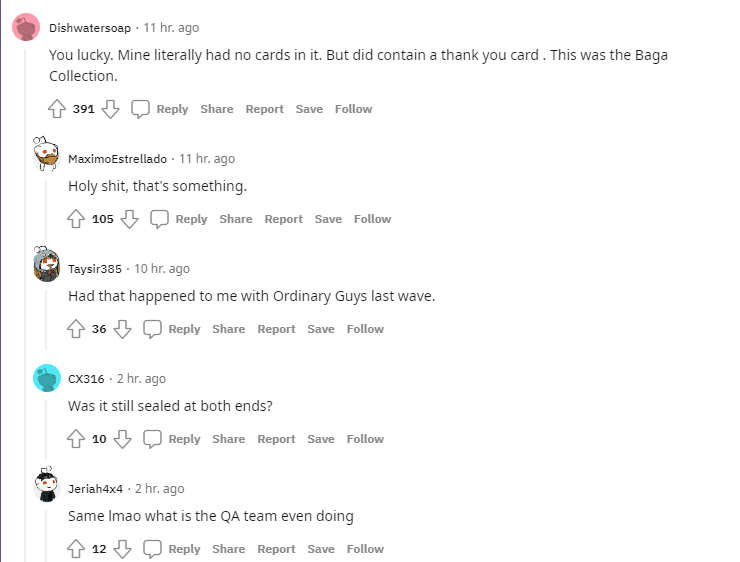Collapse thread using left vertical line
The image size is (740, 562).
pos(27,300)
